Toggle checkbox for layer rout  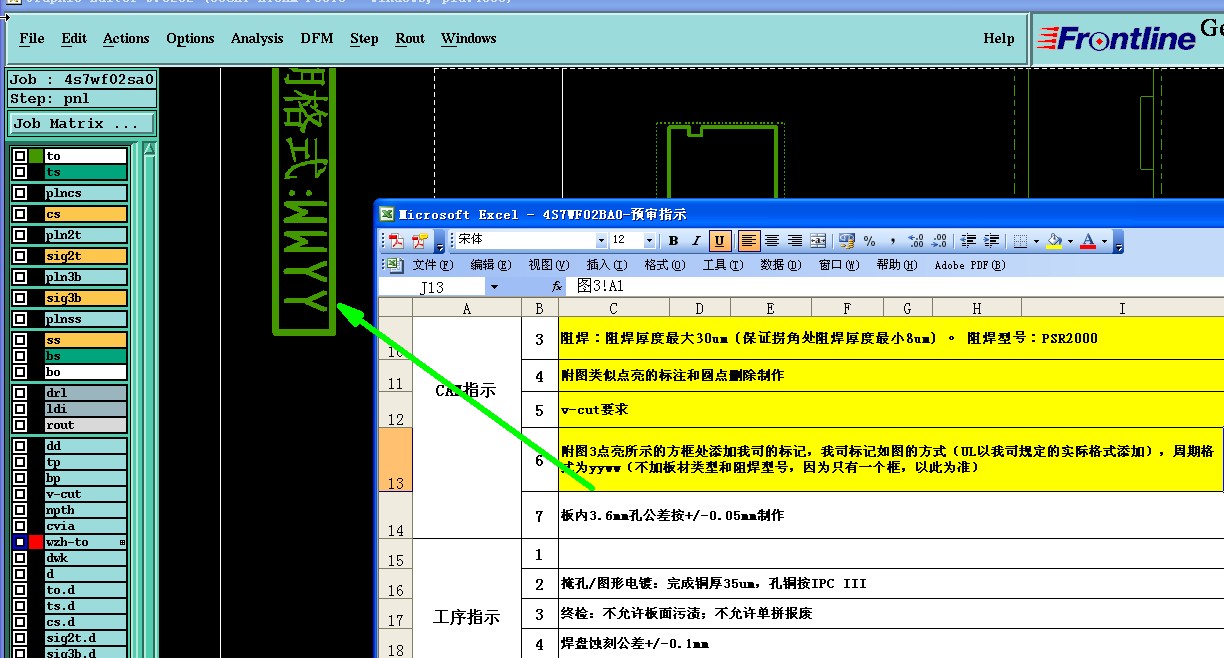coord(20,425)
